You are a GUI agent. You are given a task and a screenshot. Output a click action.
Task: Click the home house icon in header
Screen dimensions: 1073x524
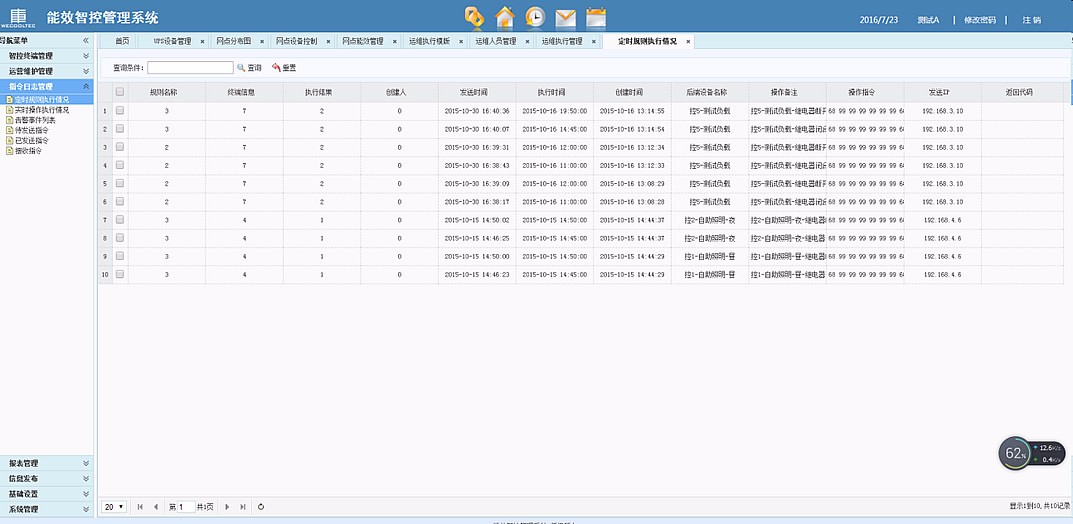[505, 17]
